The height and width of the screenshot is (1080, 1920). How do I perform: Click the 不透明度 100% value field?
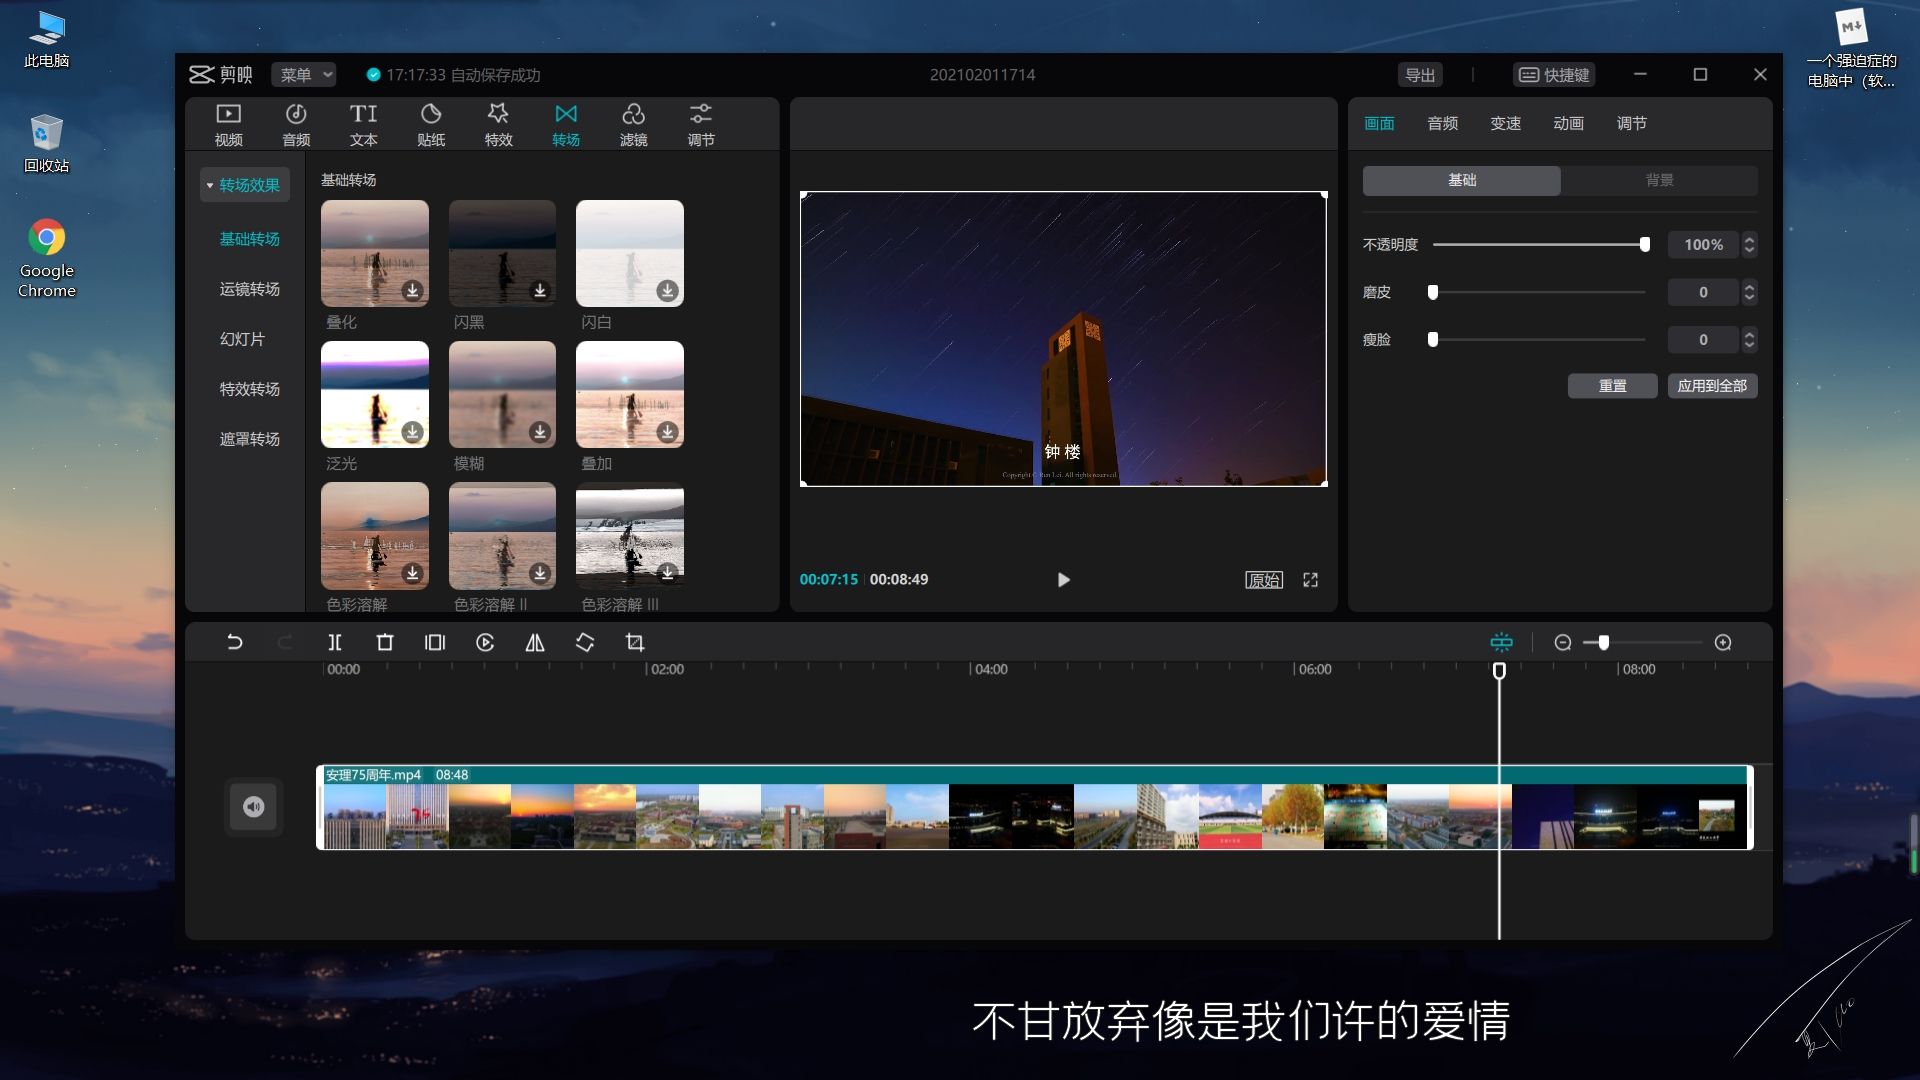1703,244
